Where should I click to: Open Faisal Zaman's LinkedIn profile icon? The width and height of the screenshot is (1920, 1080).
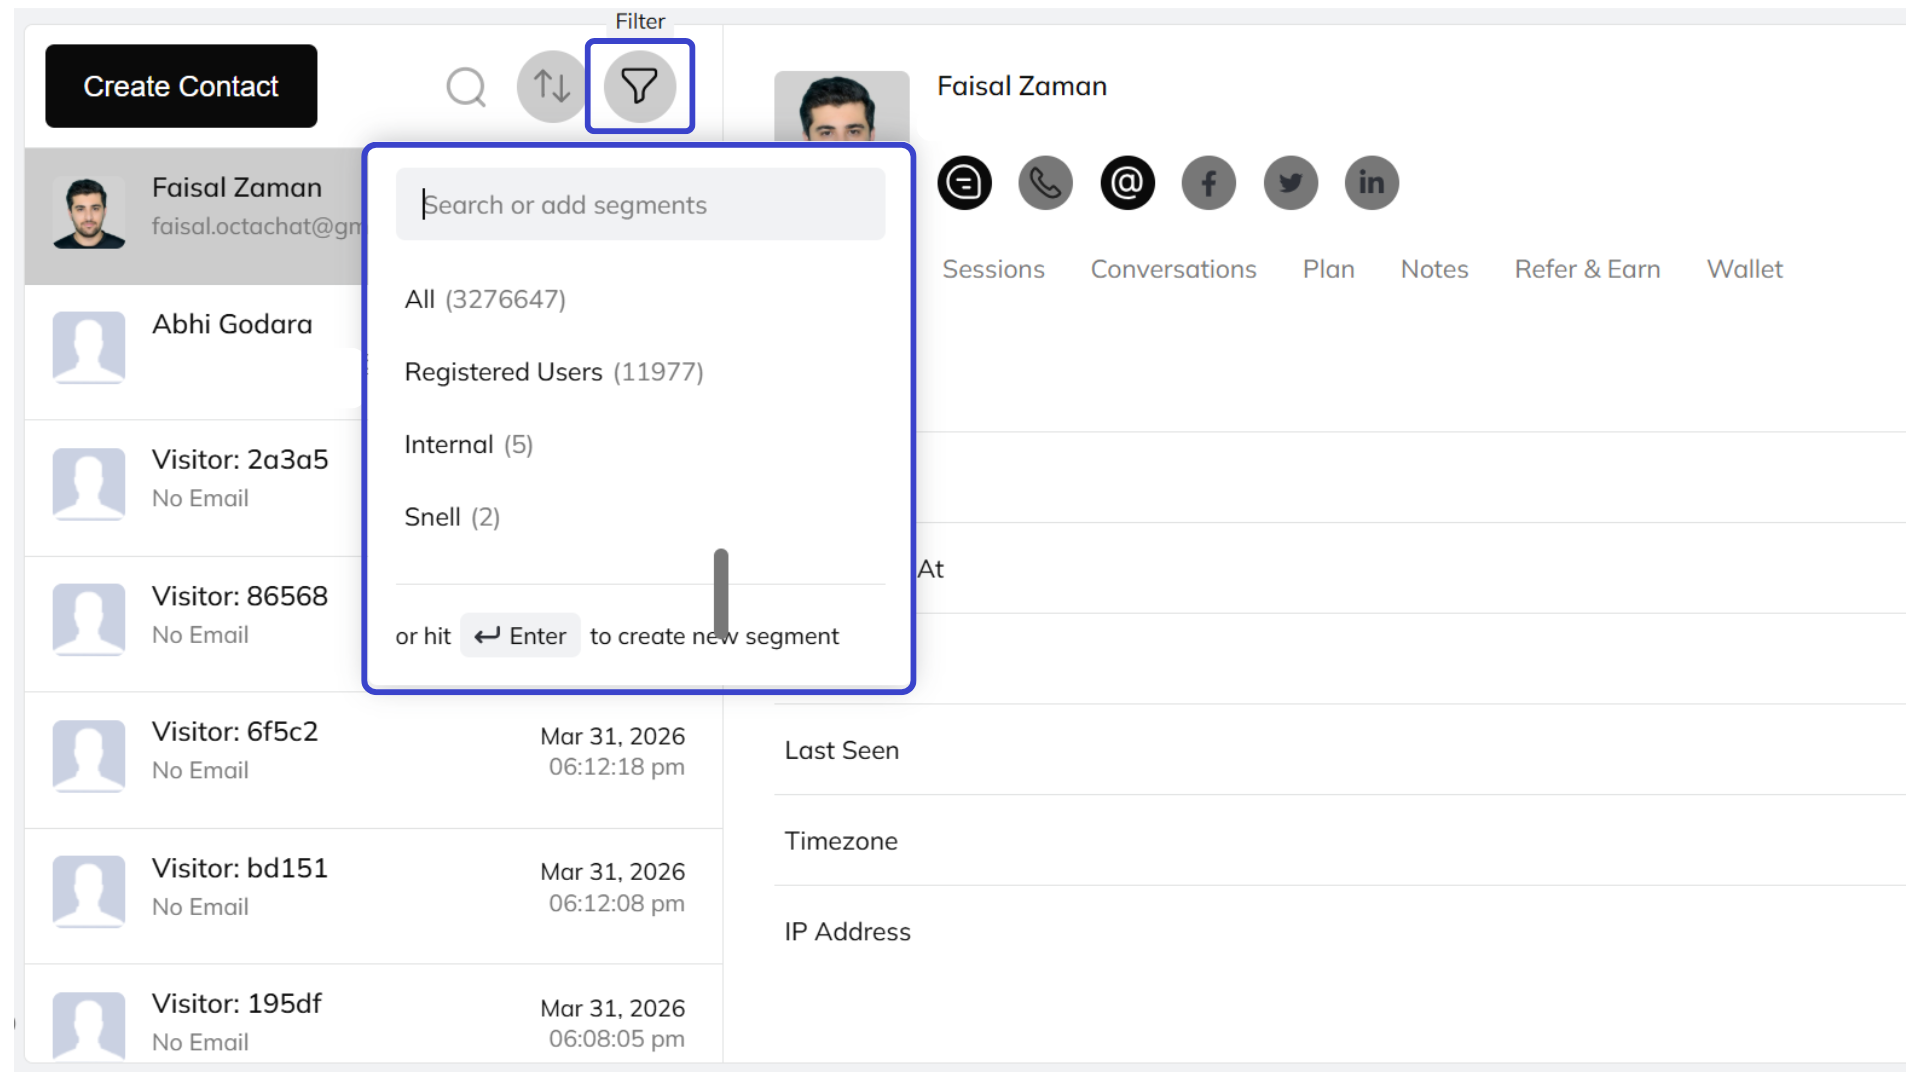[1371, 183]
